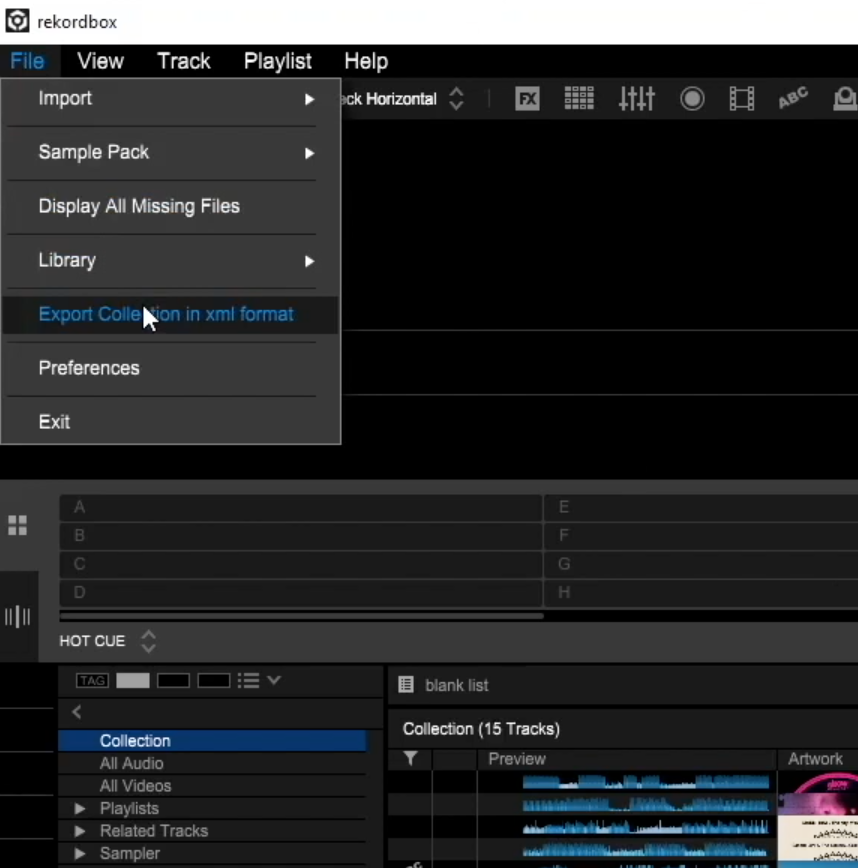Screen dimensions: 858x868
Task: Toggle the recording circle icon
Action: [692, 99]
